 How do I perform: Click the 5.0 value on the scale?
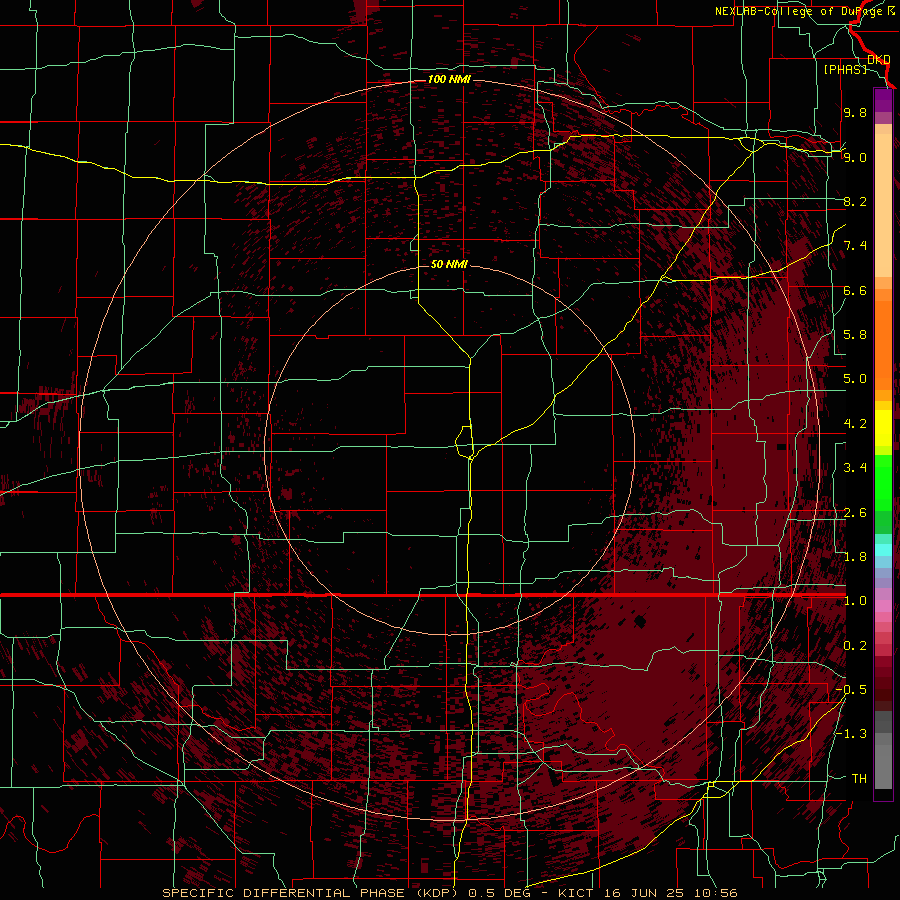click(x=855, y=379)
